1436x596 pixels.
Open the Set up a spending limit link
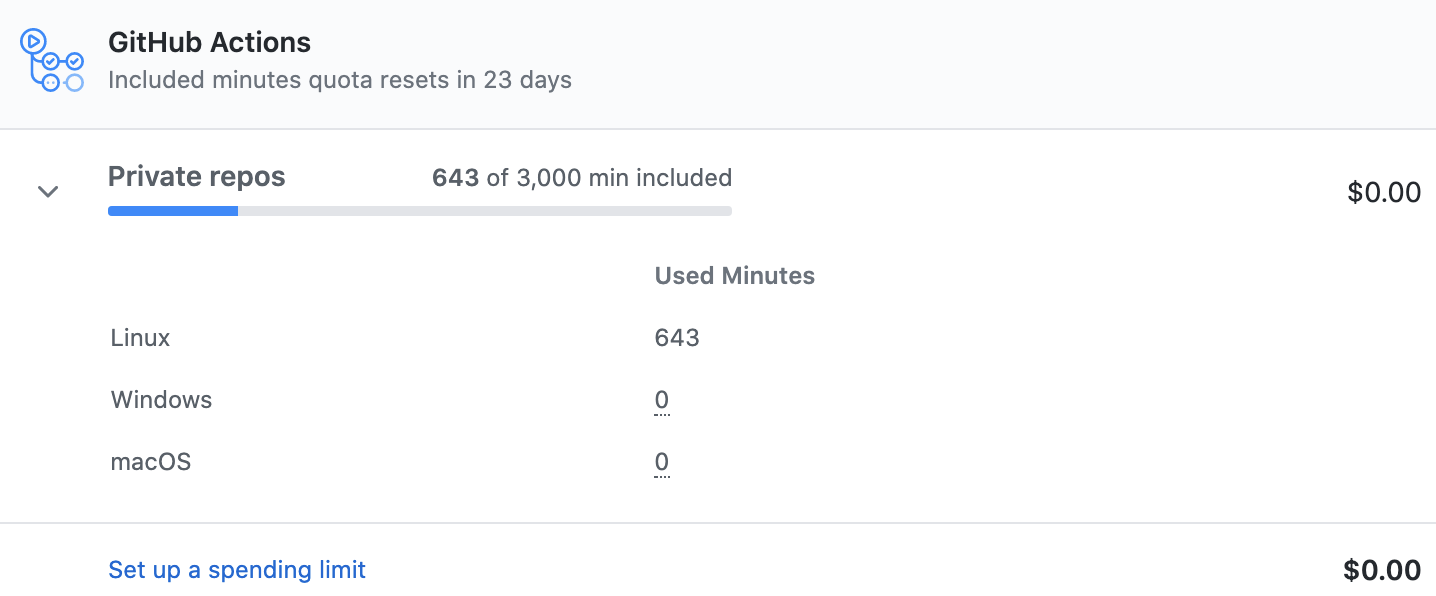[237, 570]
